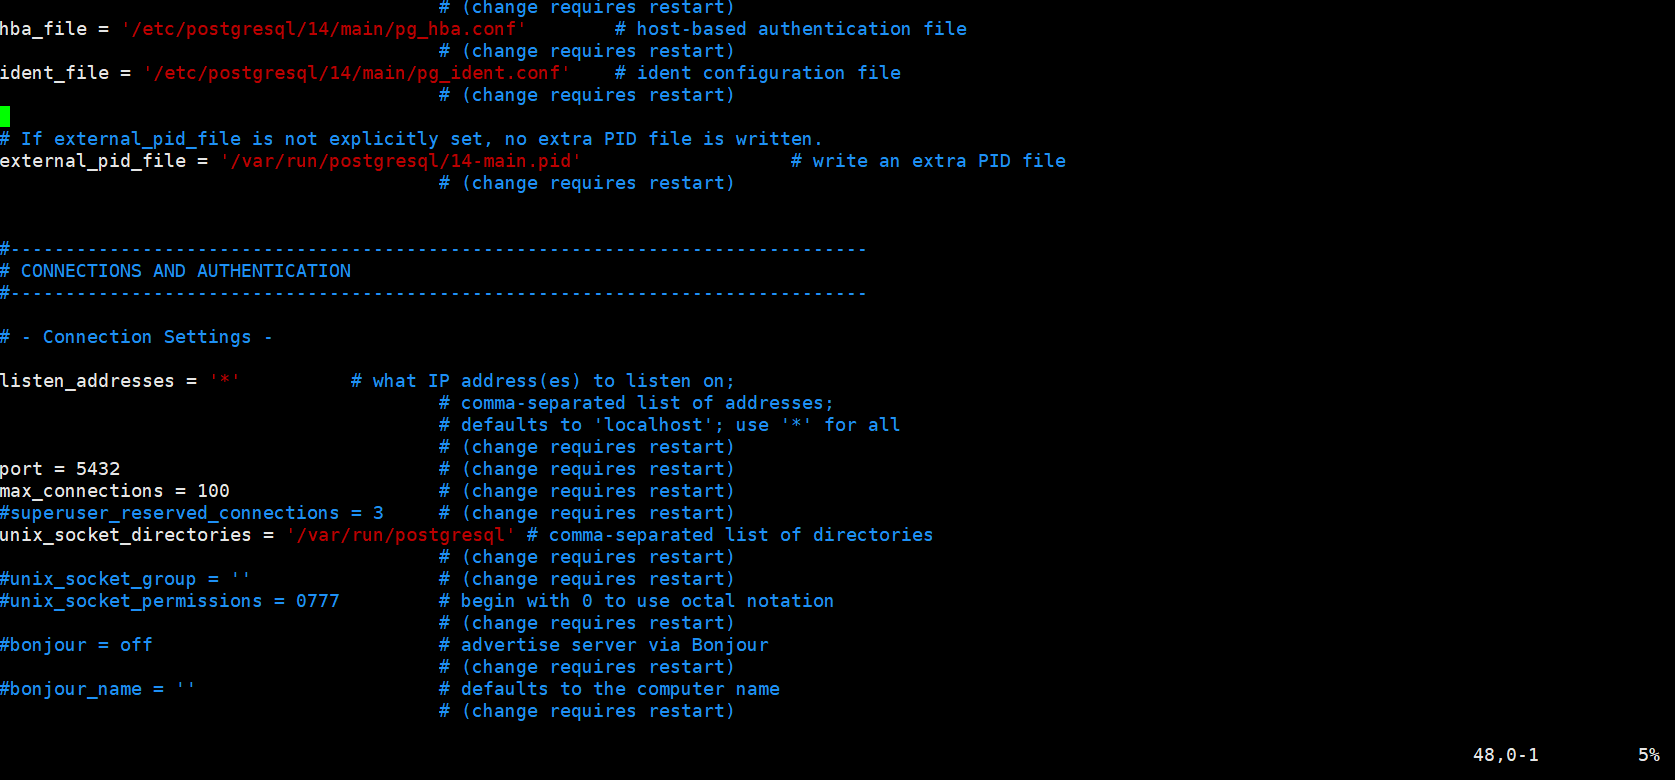Screen dimensions: 1675x780
Task: Click the superuser_reserved_connections commented line
Action: pos(192,513)
